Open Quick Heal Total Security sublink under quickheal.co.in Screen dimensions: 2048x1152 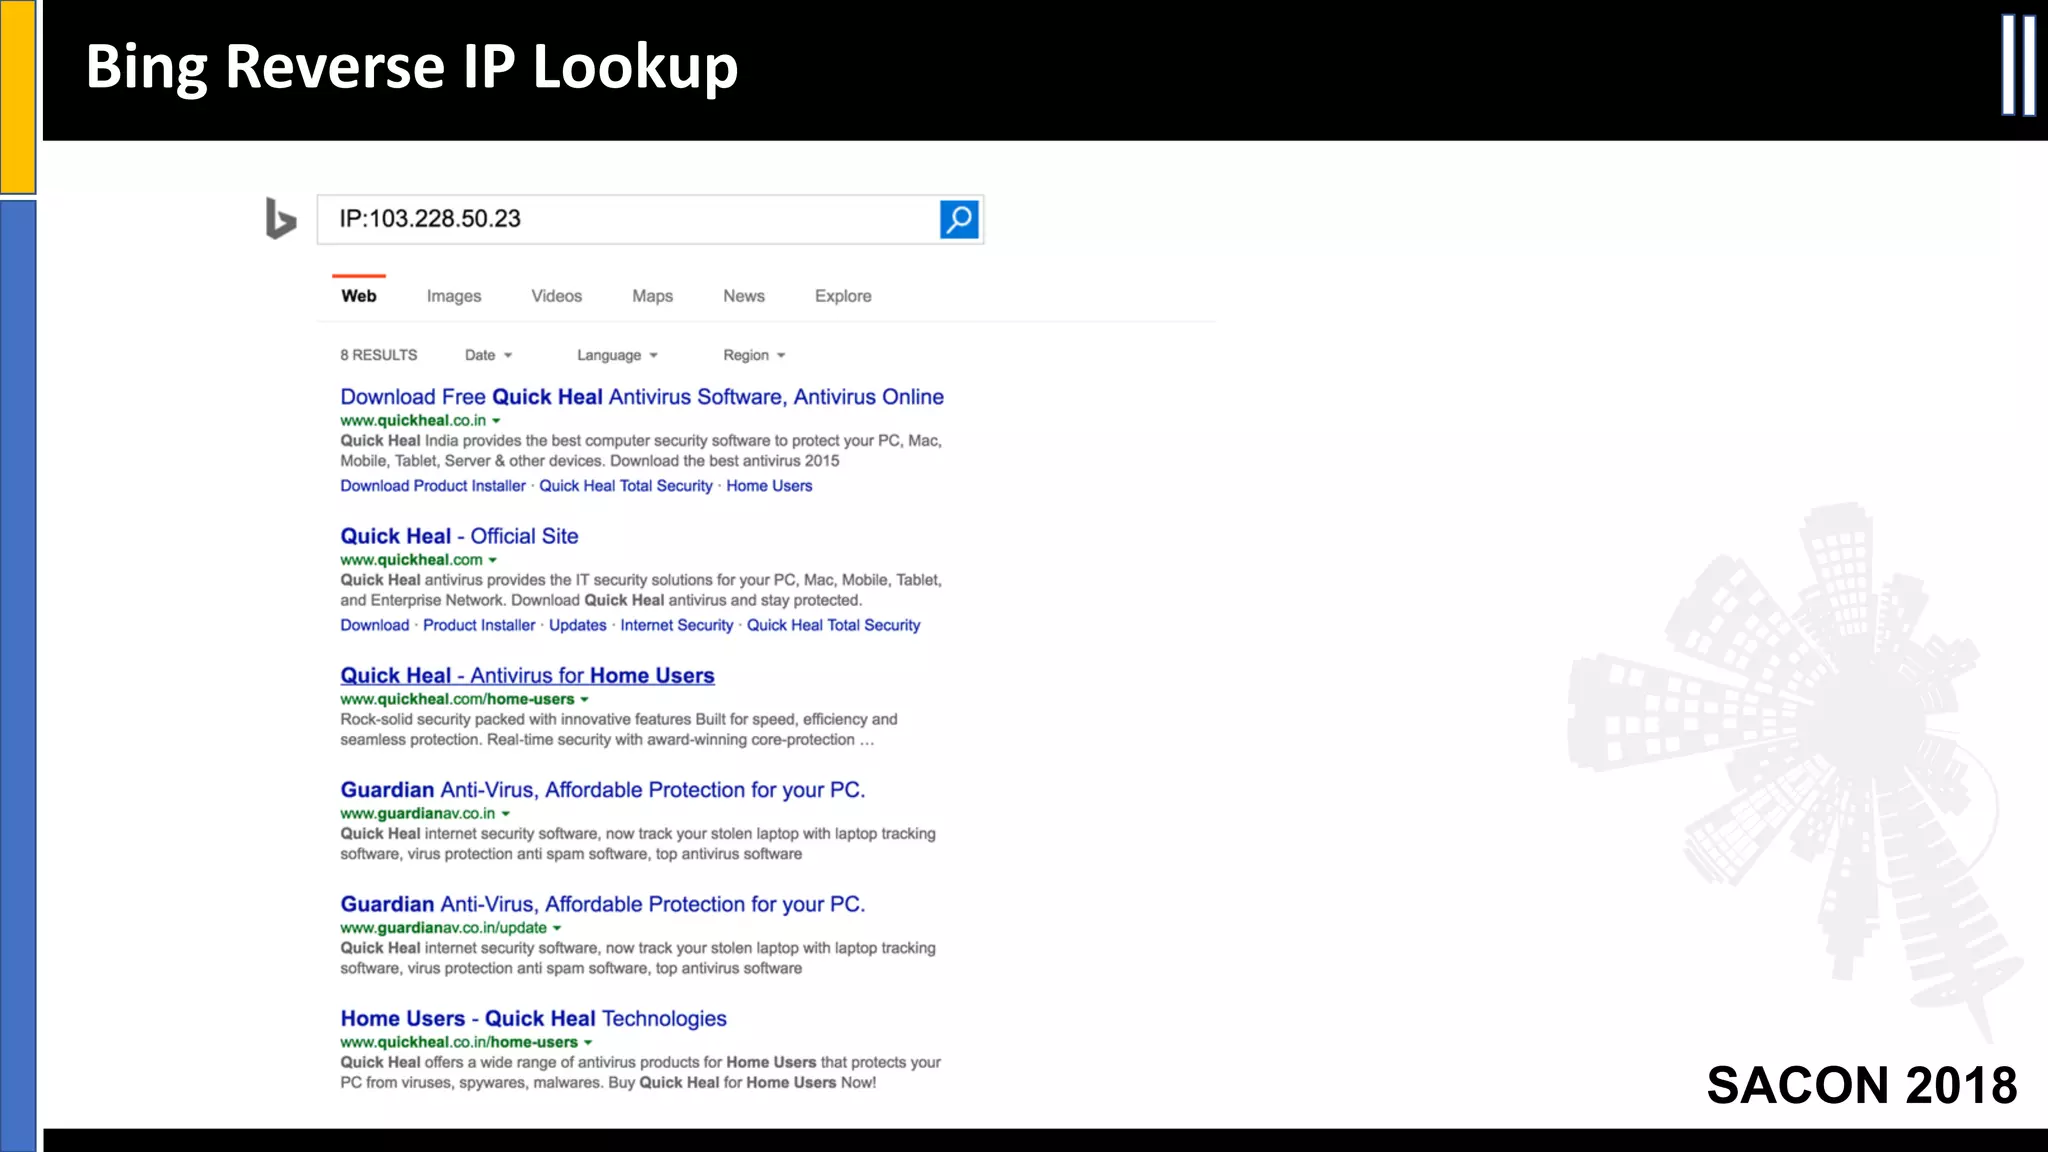point(626,486)
